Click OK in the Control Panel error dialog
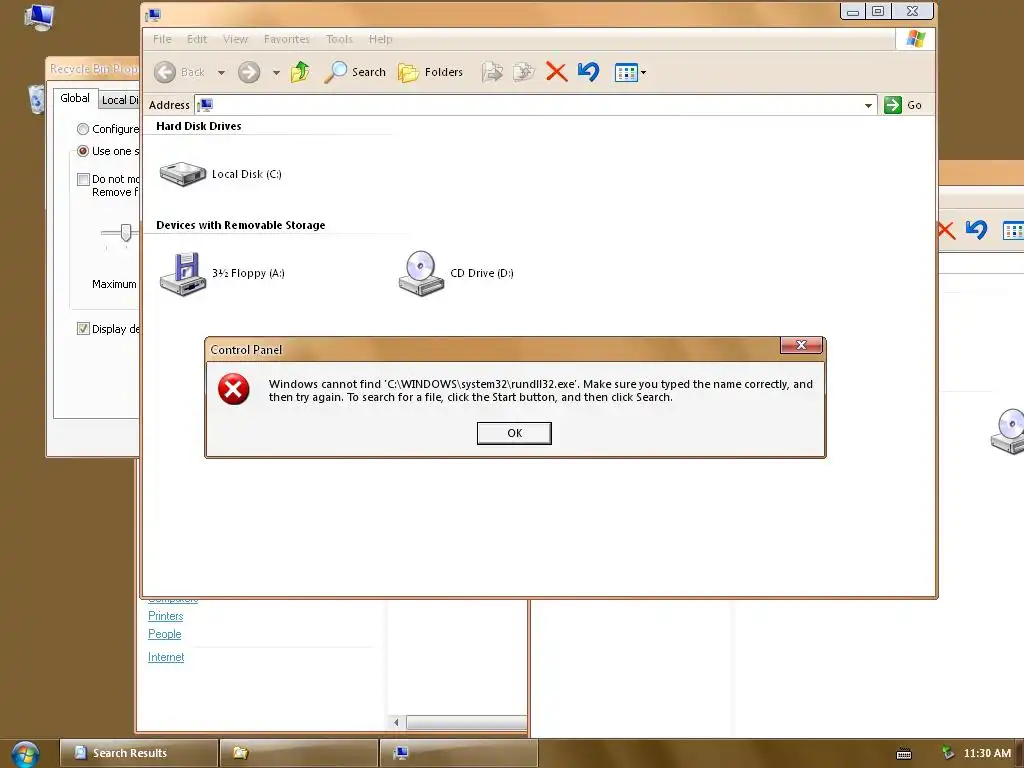Viewport: 1024px width, 768px height. coord(514,433)
